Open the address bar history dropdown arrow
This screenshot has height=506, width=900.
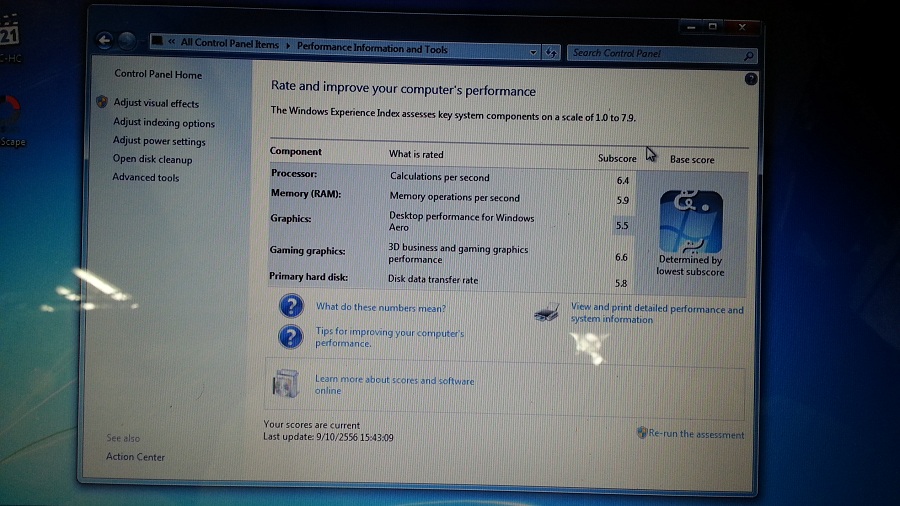pyautogui.click(x=533, y=52)
